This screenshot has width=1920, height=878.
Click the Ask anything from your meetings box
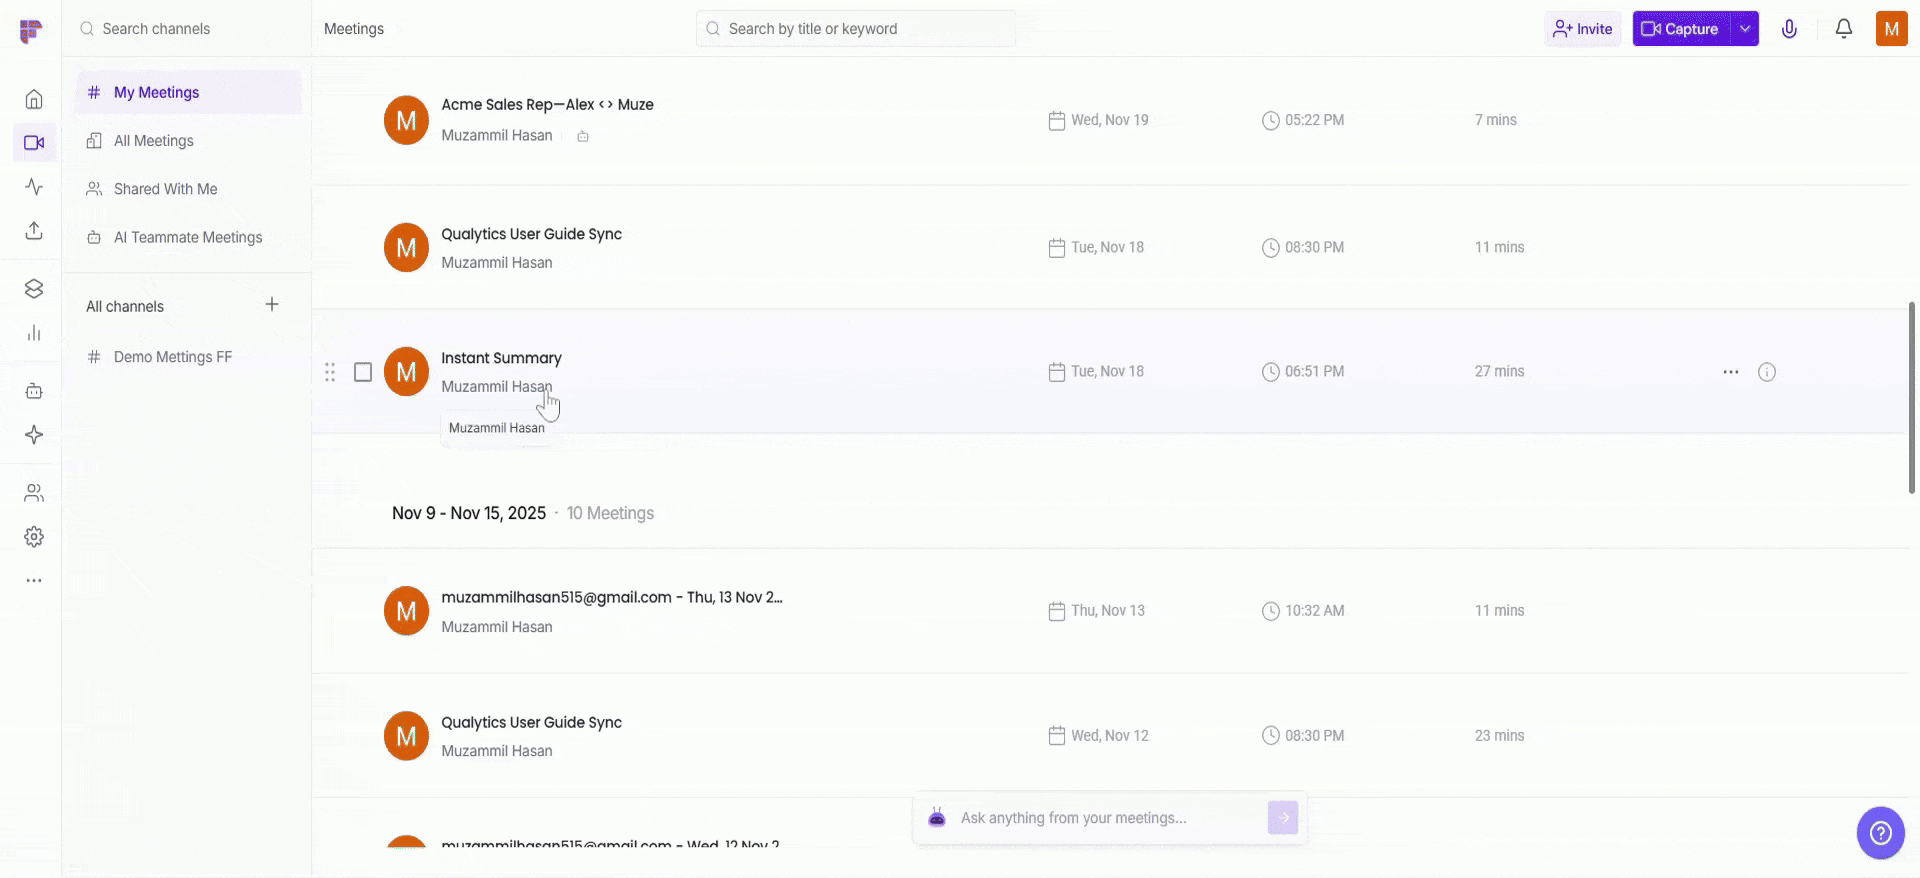[1100, 818]
